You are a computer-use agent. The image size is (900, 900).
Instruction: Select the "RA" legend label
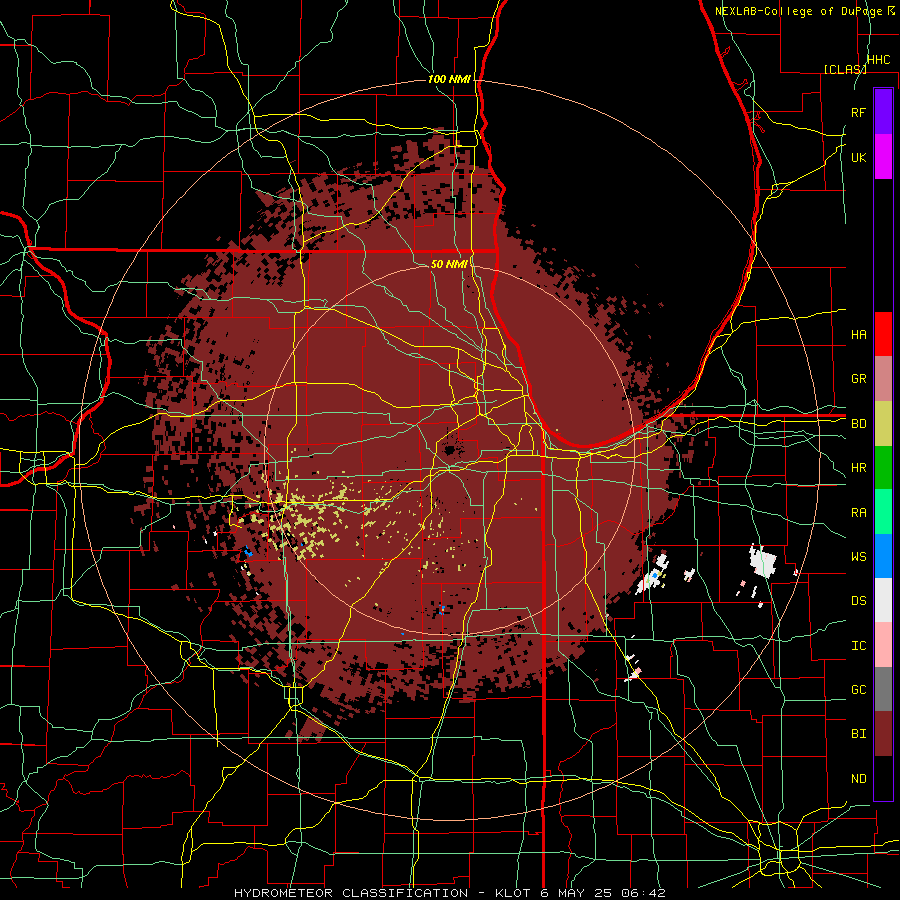(858, 513)
